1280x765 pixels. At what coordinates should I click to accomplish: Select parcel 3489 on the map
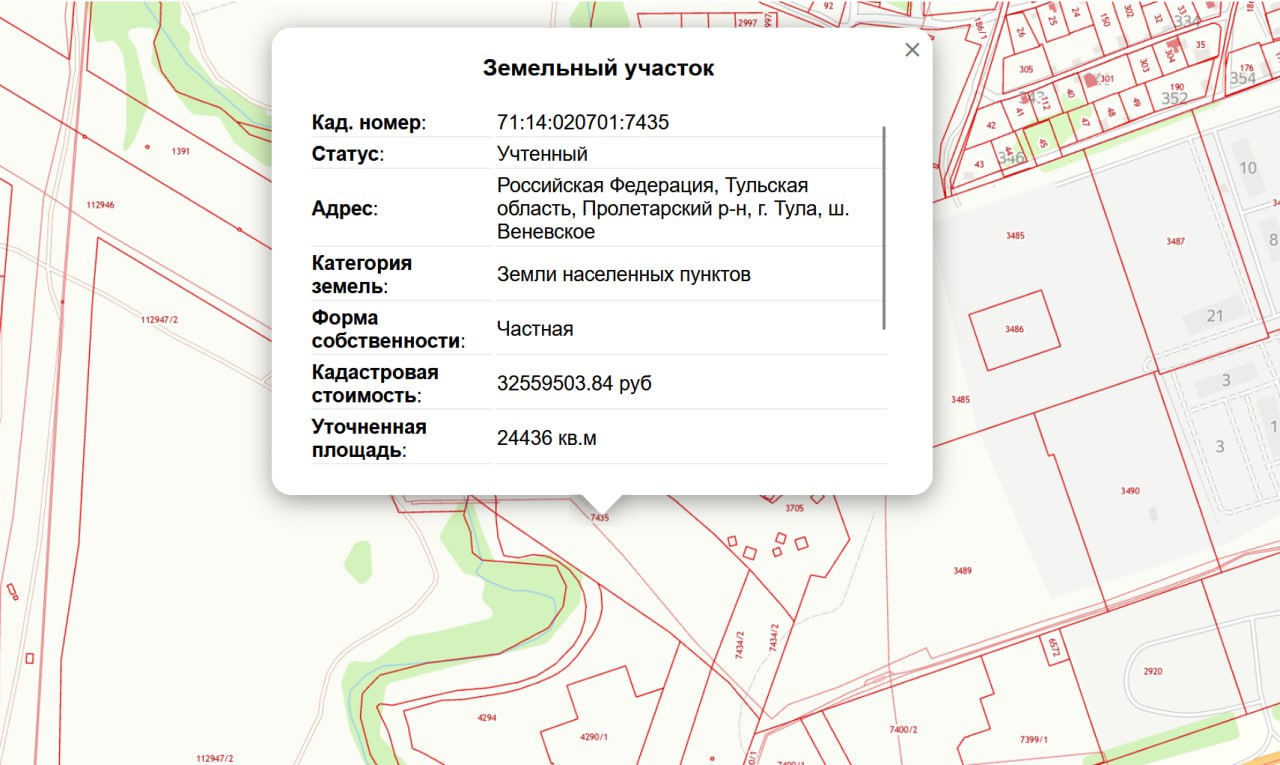coord(962,570)
